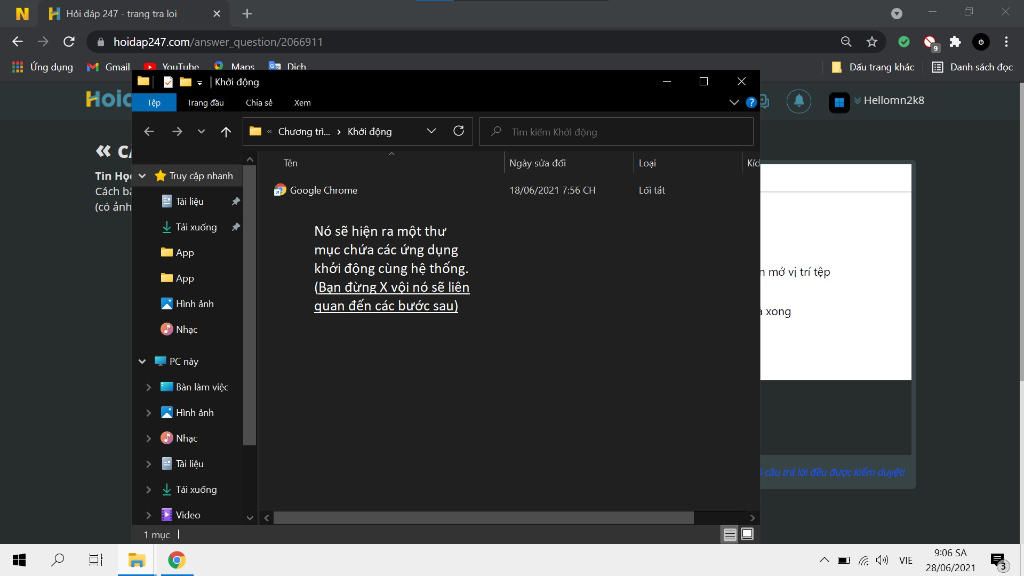Show hidden system tray icons chevron
This screenshot has width=1024, height=576.
coord(824,560)
